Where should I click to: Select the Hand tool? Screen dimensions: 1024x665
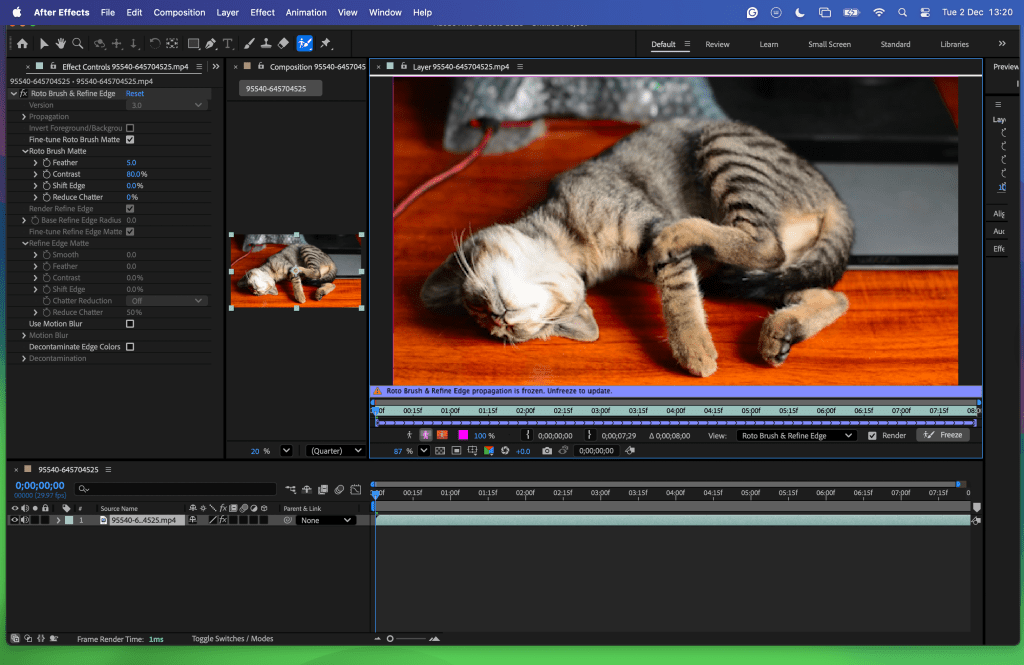pyautogui.click(x=60, y=44)
